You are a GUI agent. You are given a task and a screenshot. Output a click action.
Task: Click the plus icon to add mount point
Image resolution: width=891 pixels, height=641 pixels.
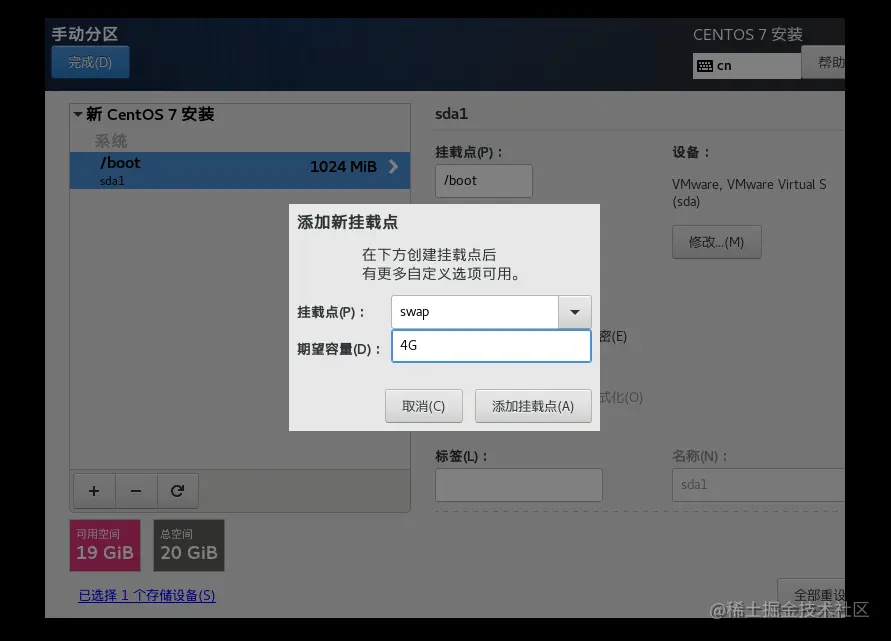point(94,490)
